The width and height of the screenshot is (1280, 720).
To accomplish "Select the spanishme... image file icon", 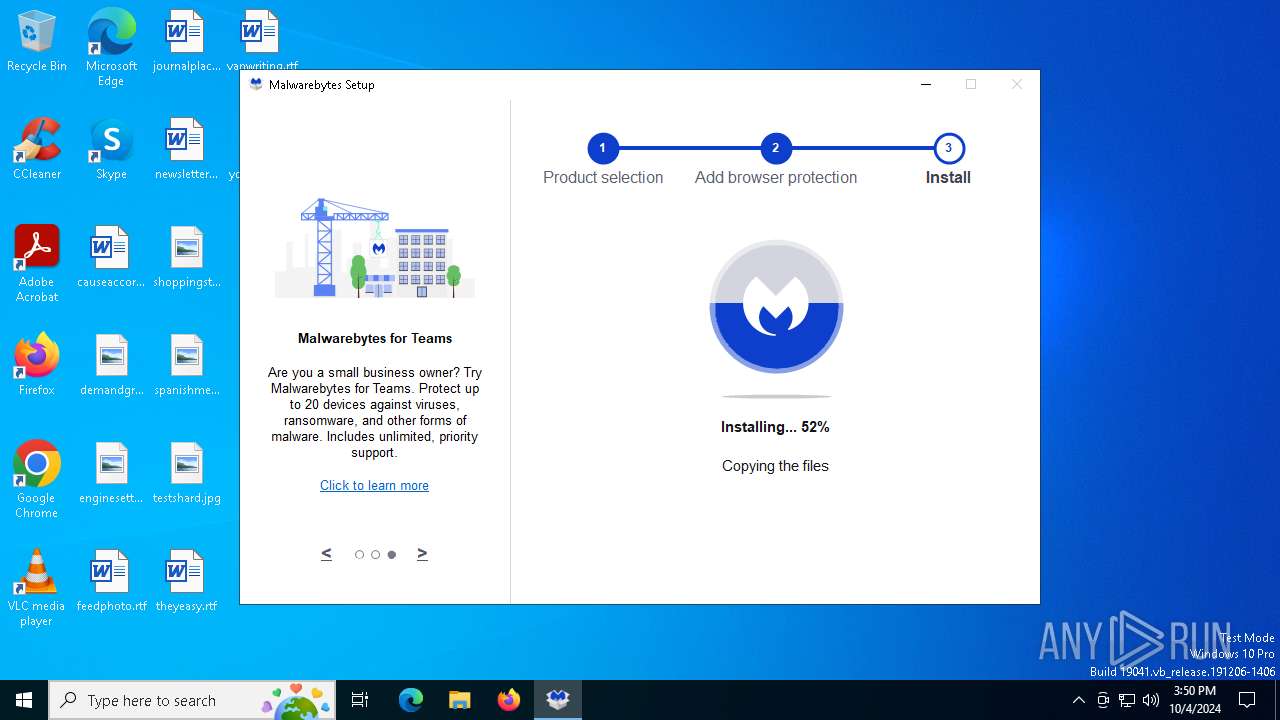I will click(185, 366).
